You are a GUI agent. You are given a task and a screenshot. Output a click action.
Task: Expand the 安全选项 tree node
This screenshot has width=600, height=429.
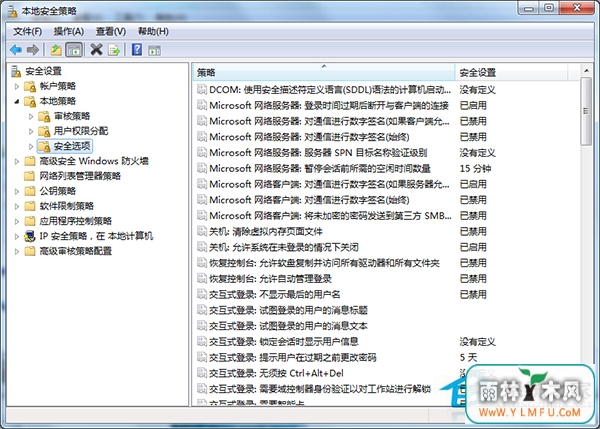31,146
